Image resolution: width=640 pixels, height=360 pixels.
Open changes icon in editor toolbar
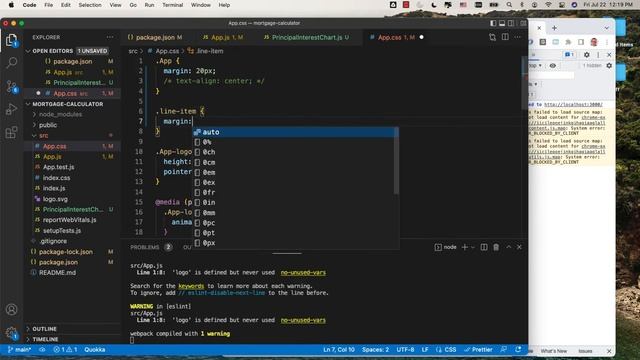492,37
